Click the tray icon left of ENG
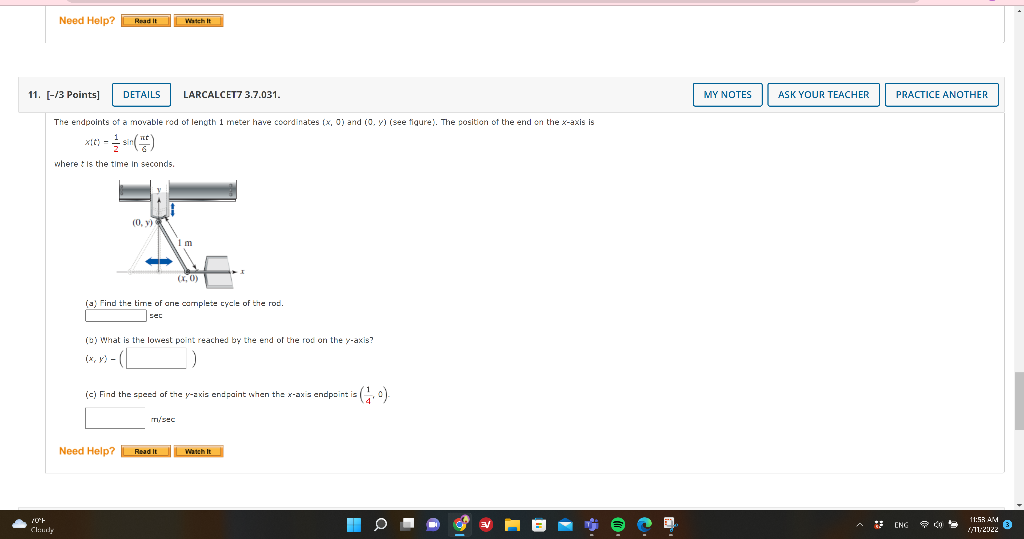 coord(879,525)
